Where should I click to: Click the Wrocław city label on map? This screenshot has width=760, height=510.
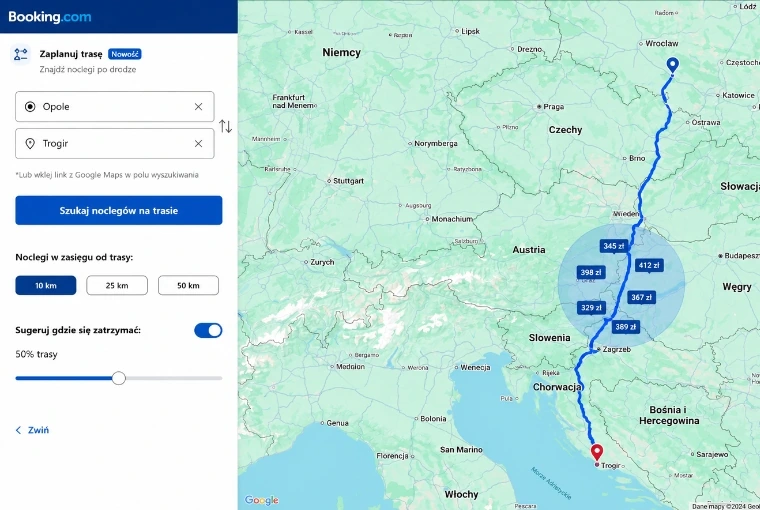click(x=662, y=44)
